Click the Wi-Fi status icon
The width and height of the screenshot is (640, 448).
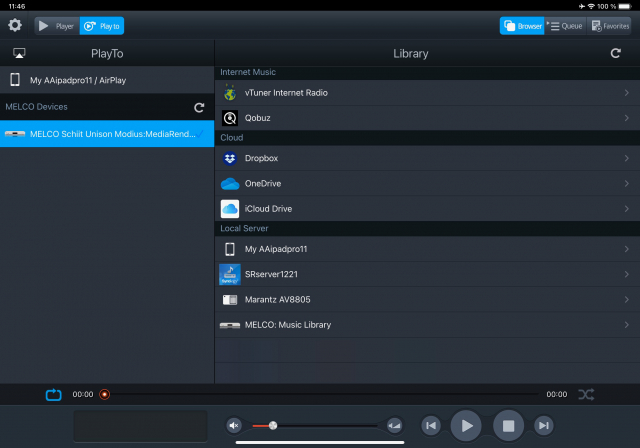591,6
